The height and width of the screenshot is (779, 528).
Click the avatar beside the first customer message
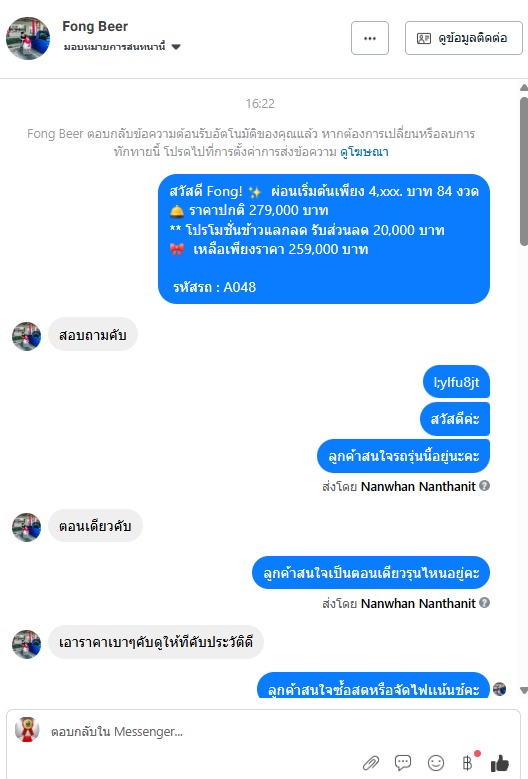(x=26, y=336)
